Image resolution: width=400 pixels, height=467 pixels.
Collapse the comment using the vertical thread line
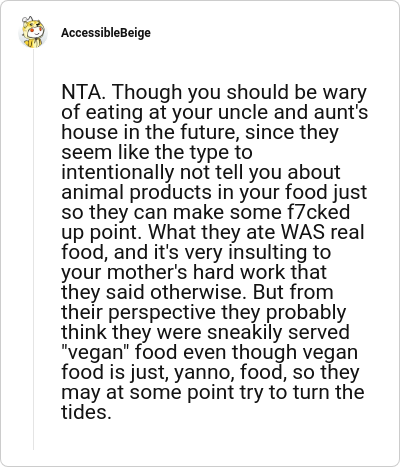[33, 250]
